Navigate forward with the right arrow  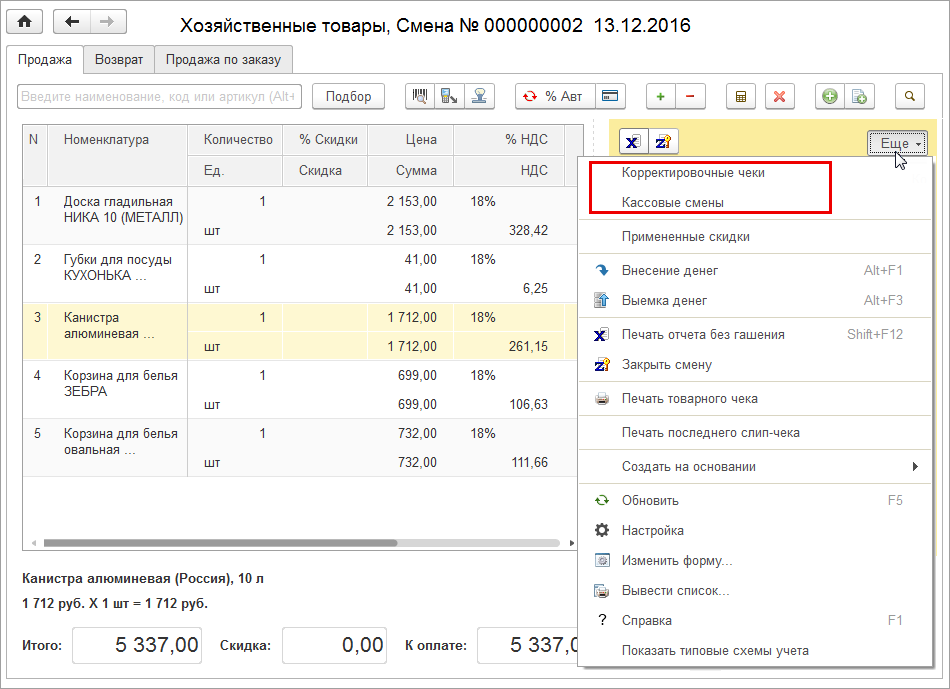coord(108,22)
